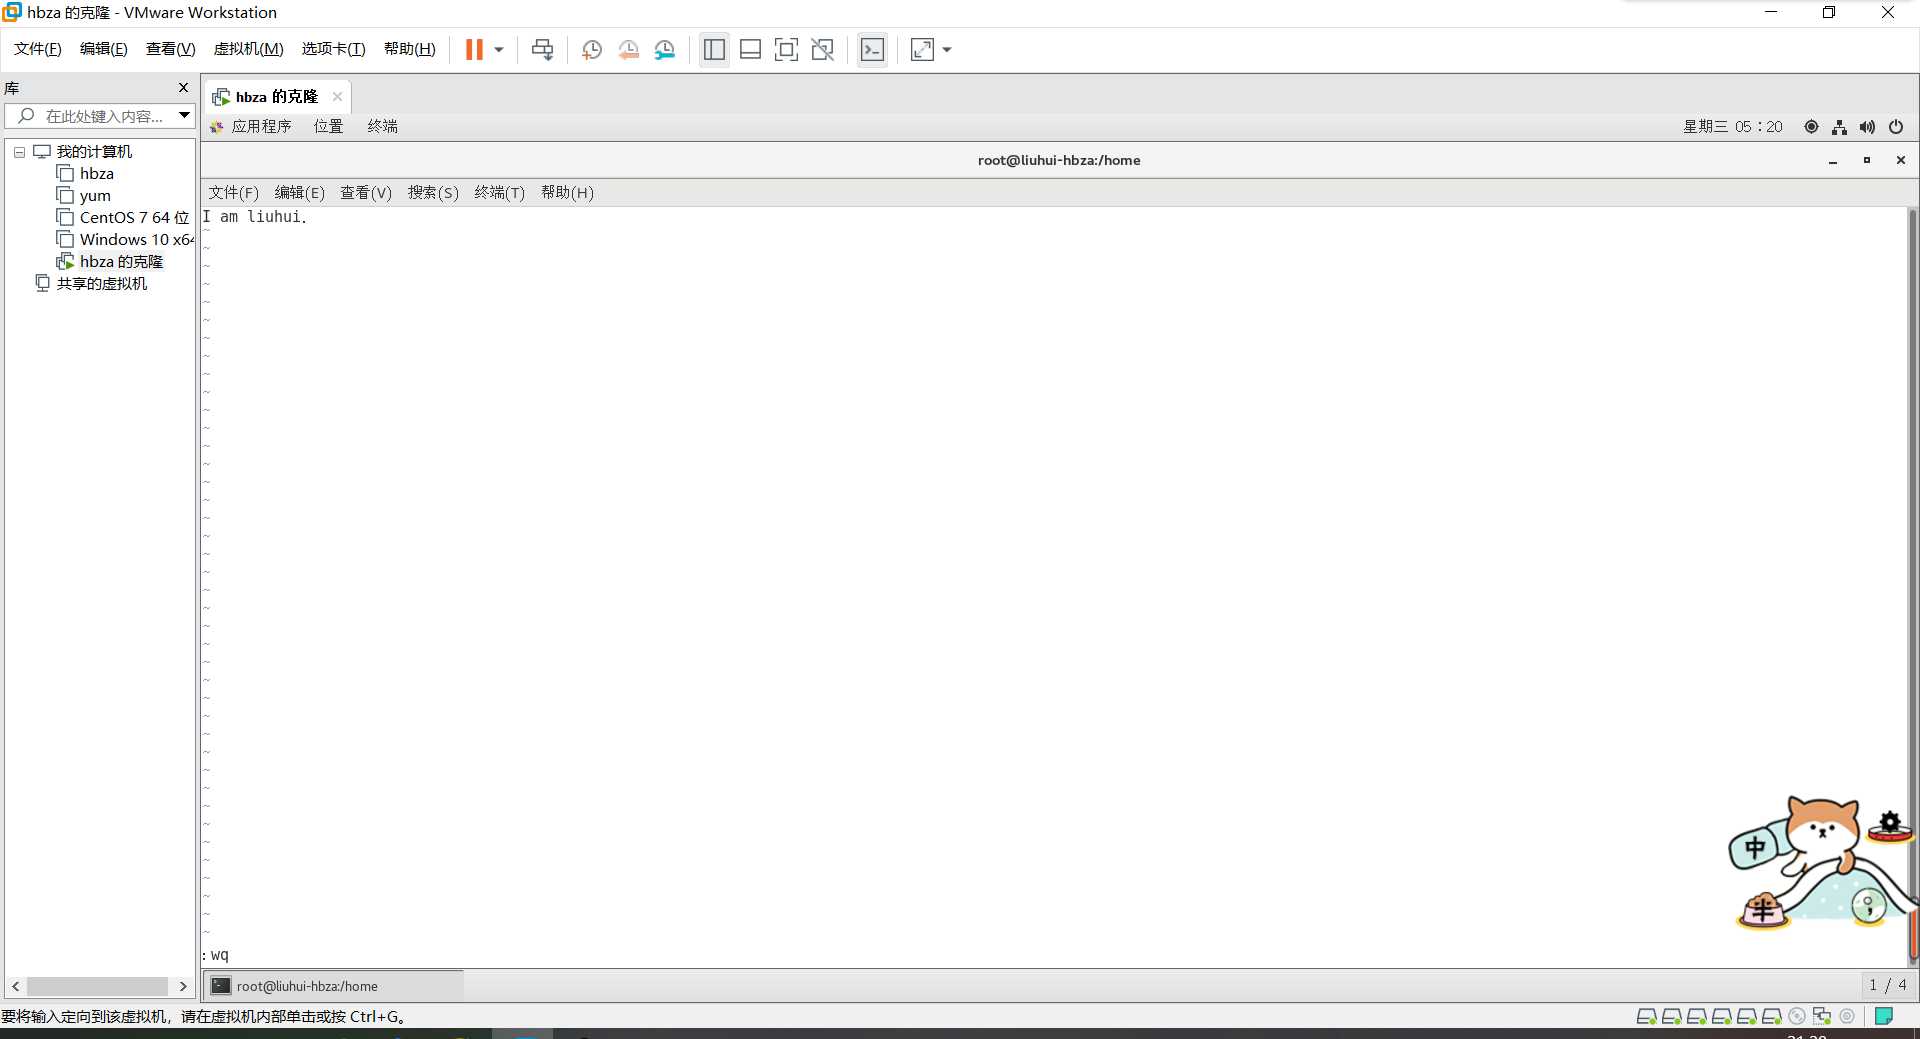Image resolution: width=1920 pixels, height=1039 pixels.
Task: Open the console view button
Action: [872, 49]
